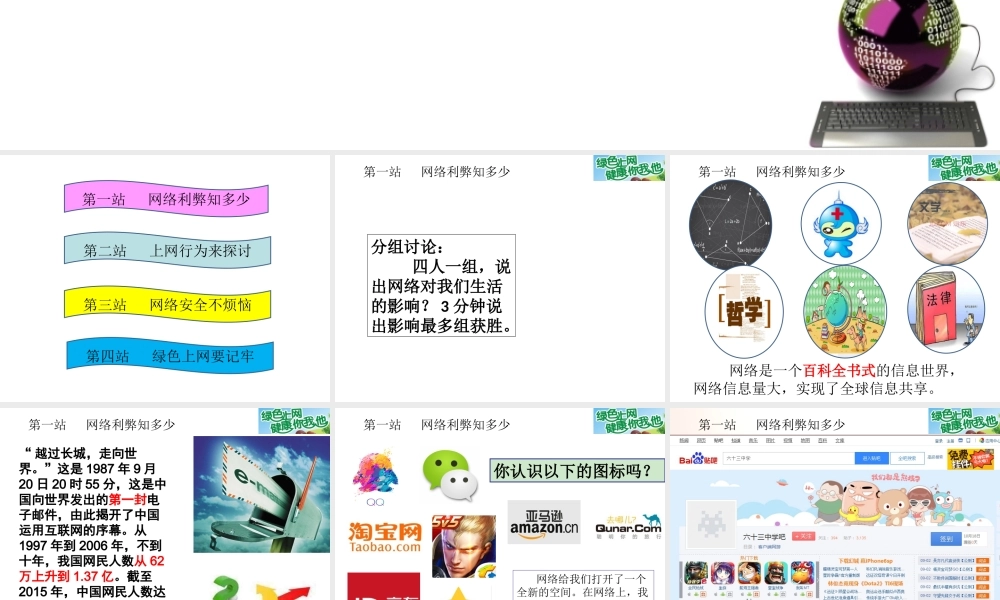
Task: Click the text box 网络给我们打开了一个全新的空间
Action: pos(584,585)
